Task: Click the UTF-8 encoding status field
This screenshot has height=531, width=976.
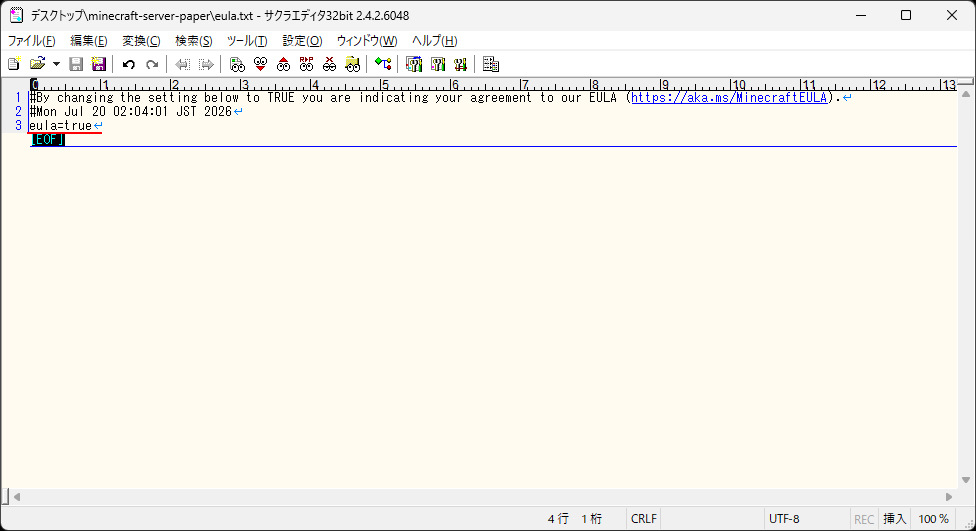Action: (x=784, y=519)
